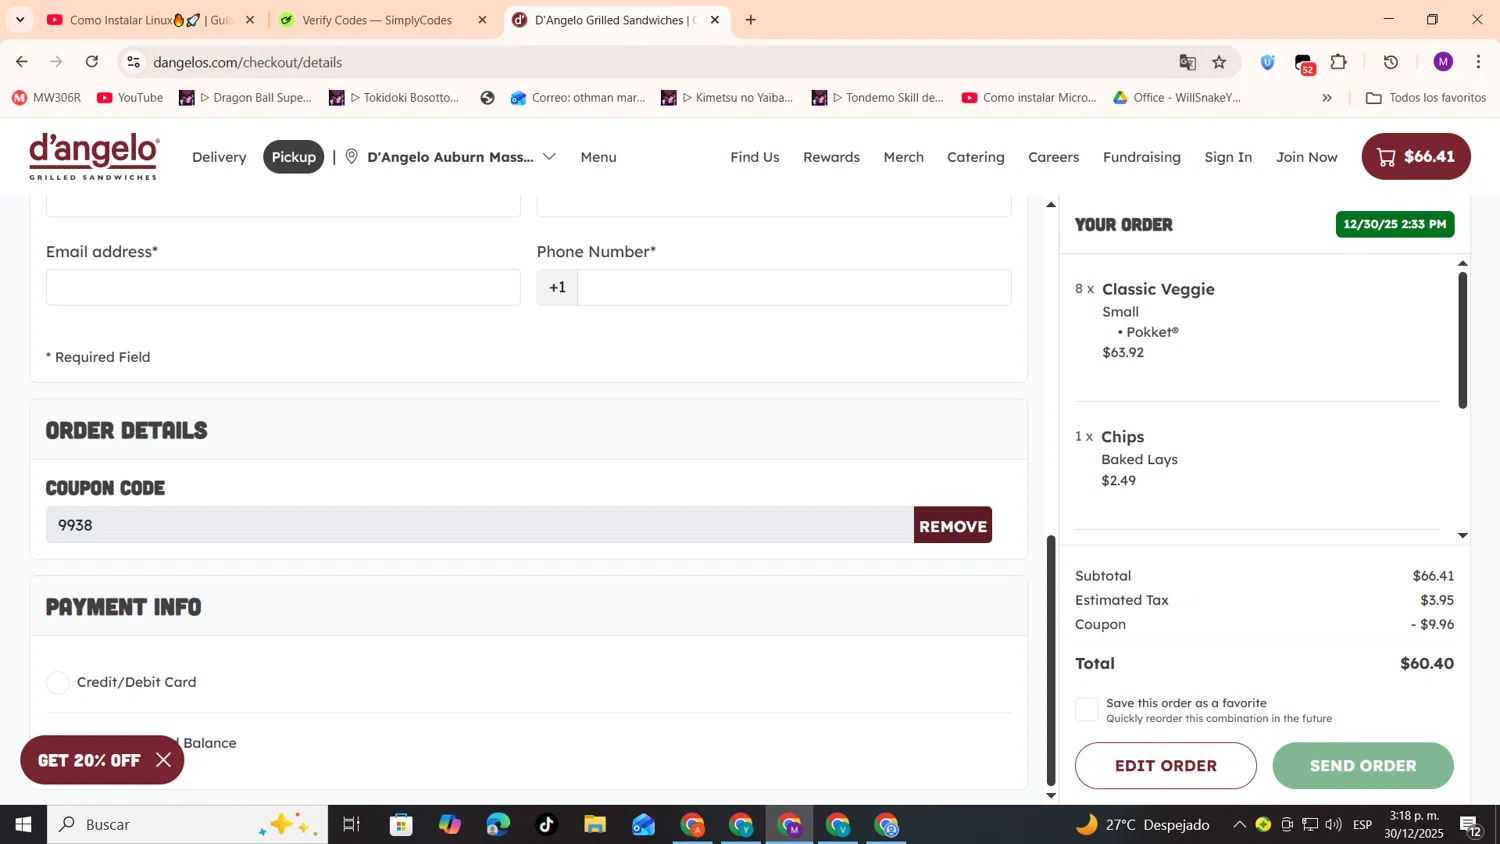Open Chrome three-dot menu
The height and width of the screenshot is (844, 1500).
[1478, 62]
